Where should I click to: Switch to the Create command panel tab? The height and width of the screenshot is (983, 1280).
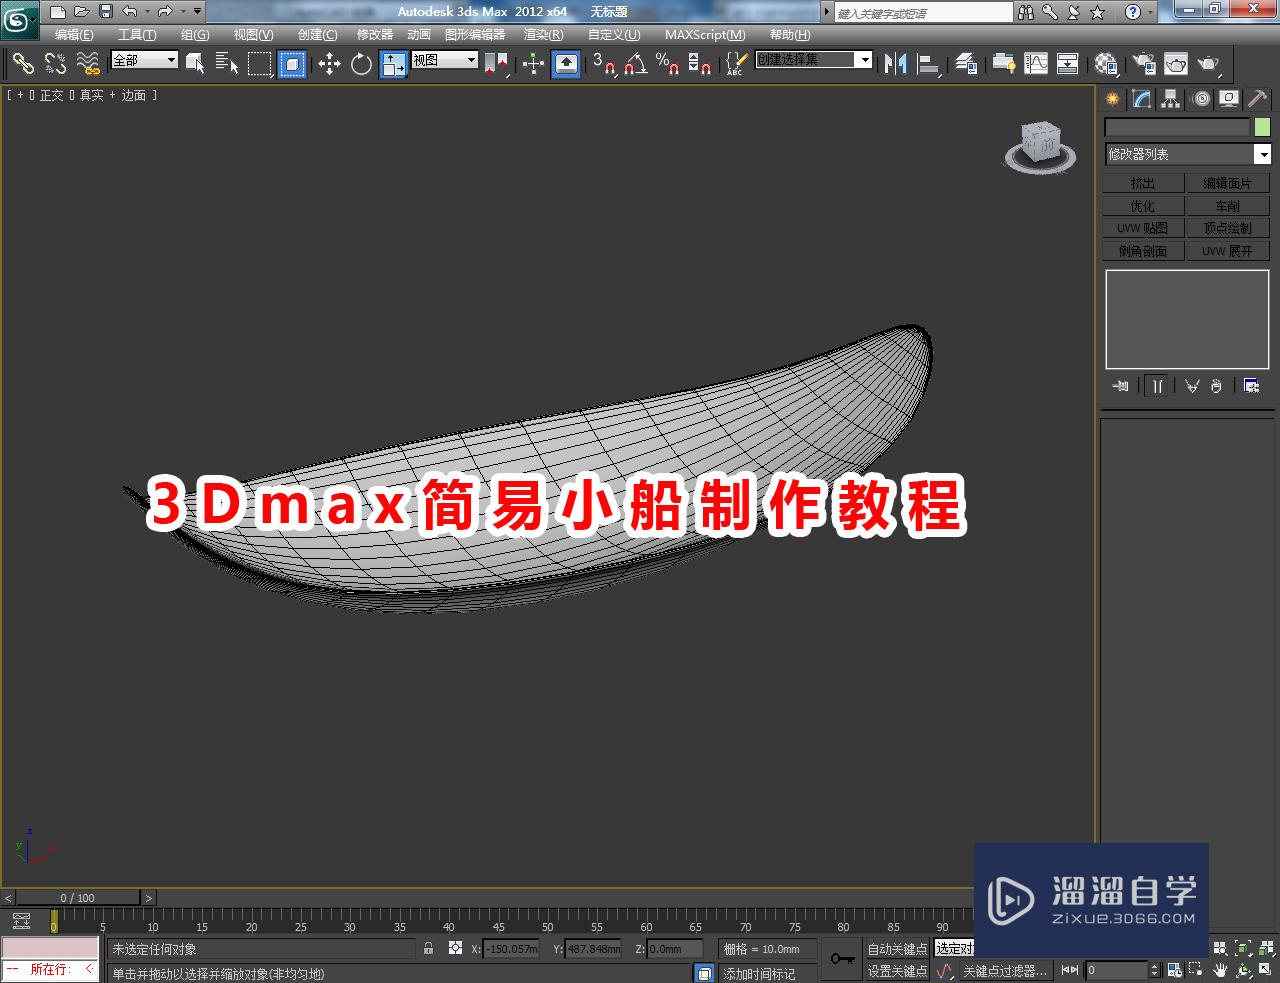coord(1113,99)
